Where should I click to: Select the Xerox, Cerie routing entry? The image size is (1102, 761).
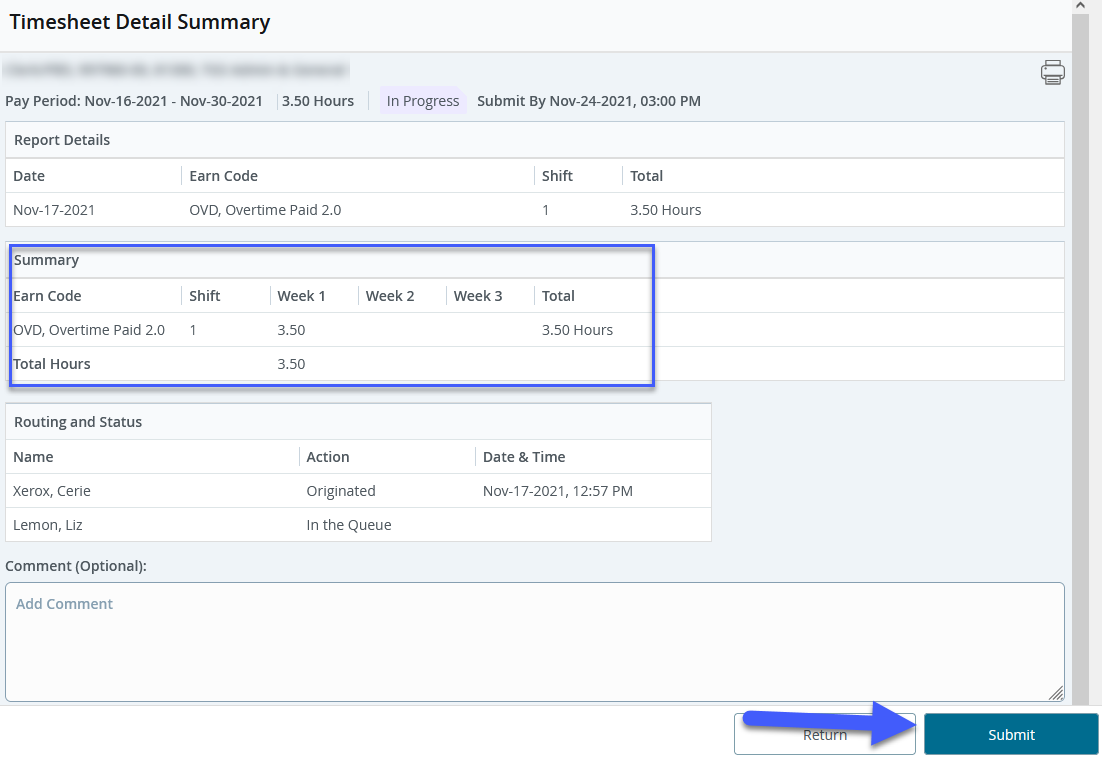[x=52, y=491]
